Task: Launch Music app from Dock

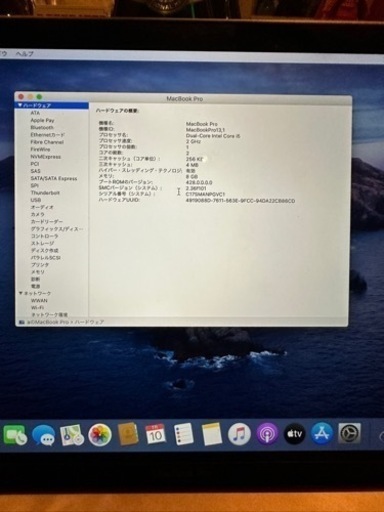Action: tap(239, 434)
